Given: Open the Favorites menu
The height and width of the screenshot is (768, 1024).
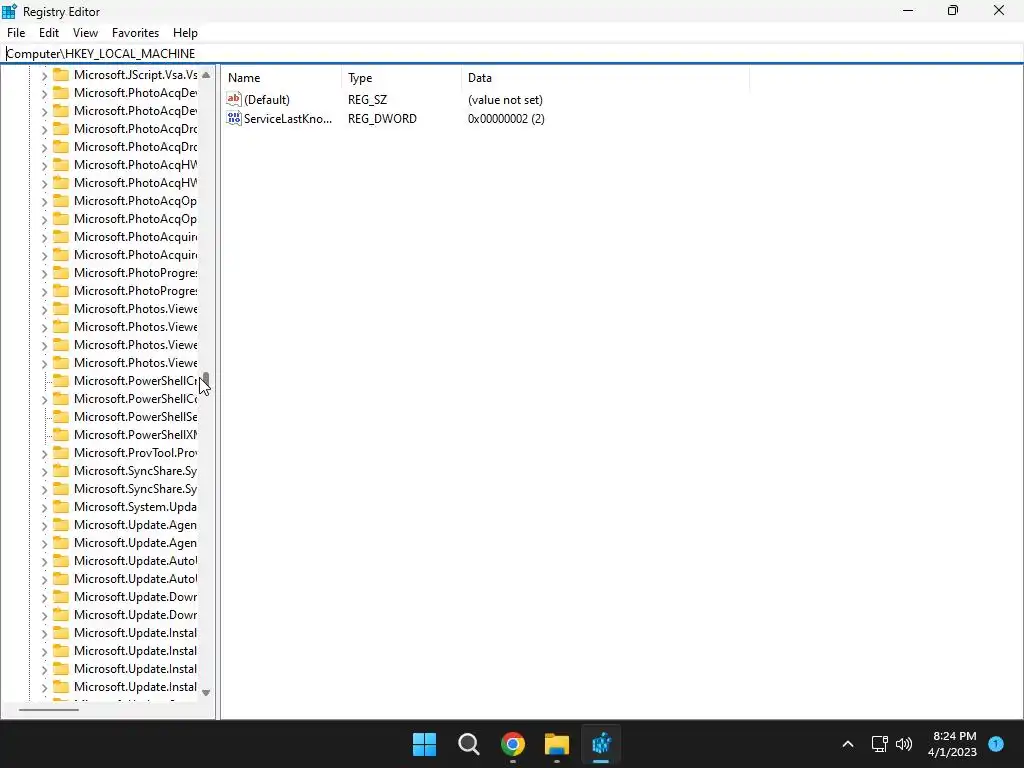Looking at the screenshot, I should (x=135, y=33).
